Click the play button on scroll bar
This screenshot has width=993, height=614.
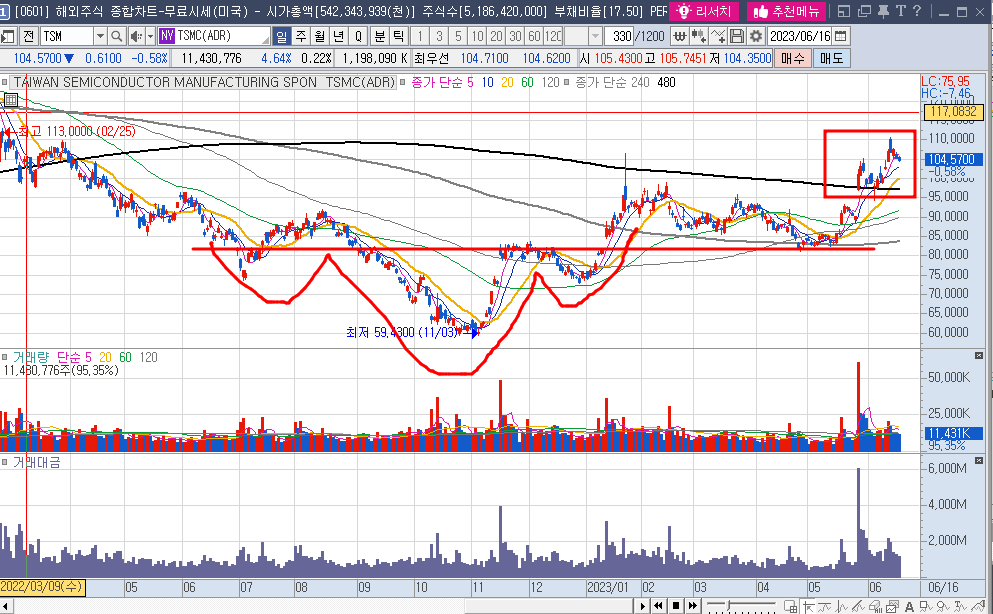642,606
